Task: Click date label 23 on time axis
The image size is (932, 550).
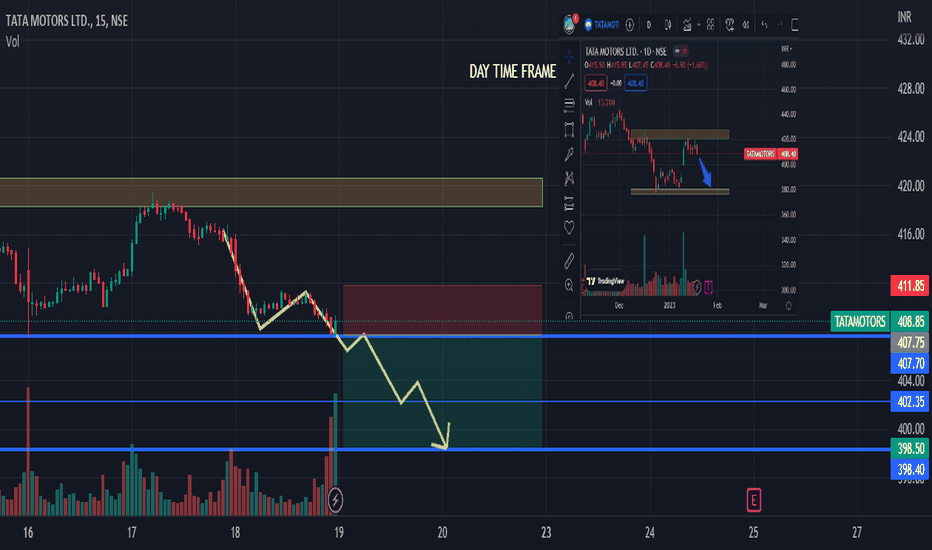Action: (546, 532)
